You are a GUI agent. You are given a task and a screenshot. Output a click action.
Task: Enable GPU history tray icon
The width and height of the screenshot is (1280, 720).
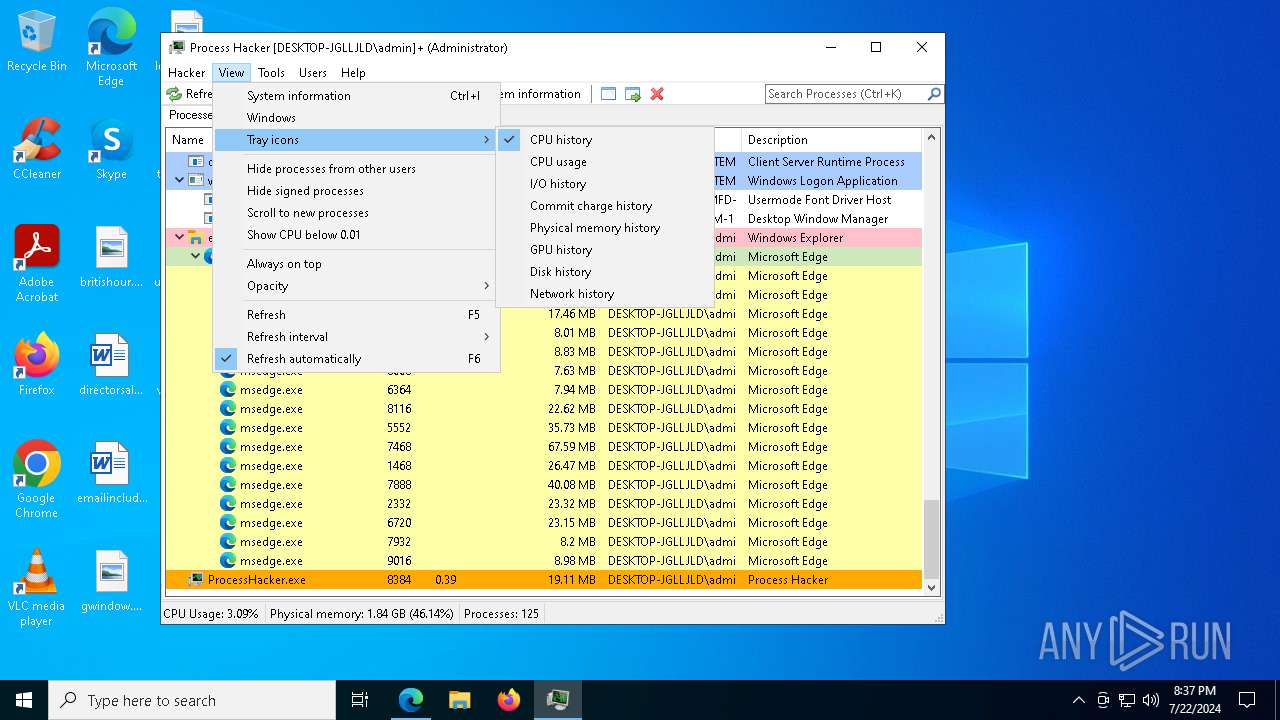pyautogui.click(x=605, y=250)
